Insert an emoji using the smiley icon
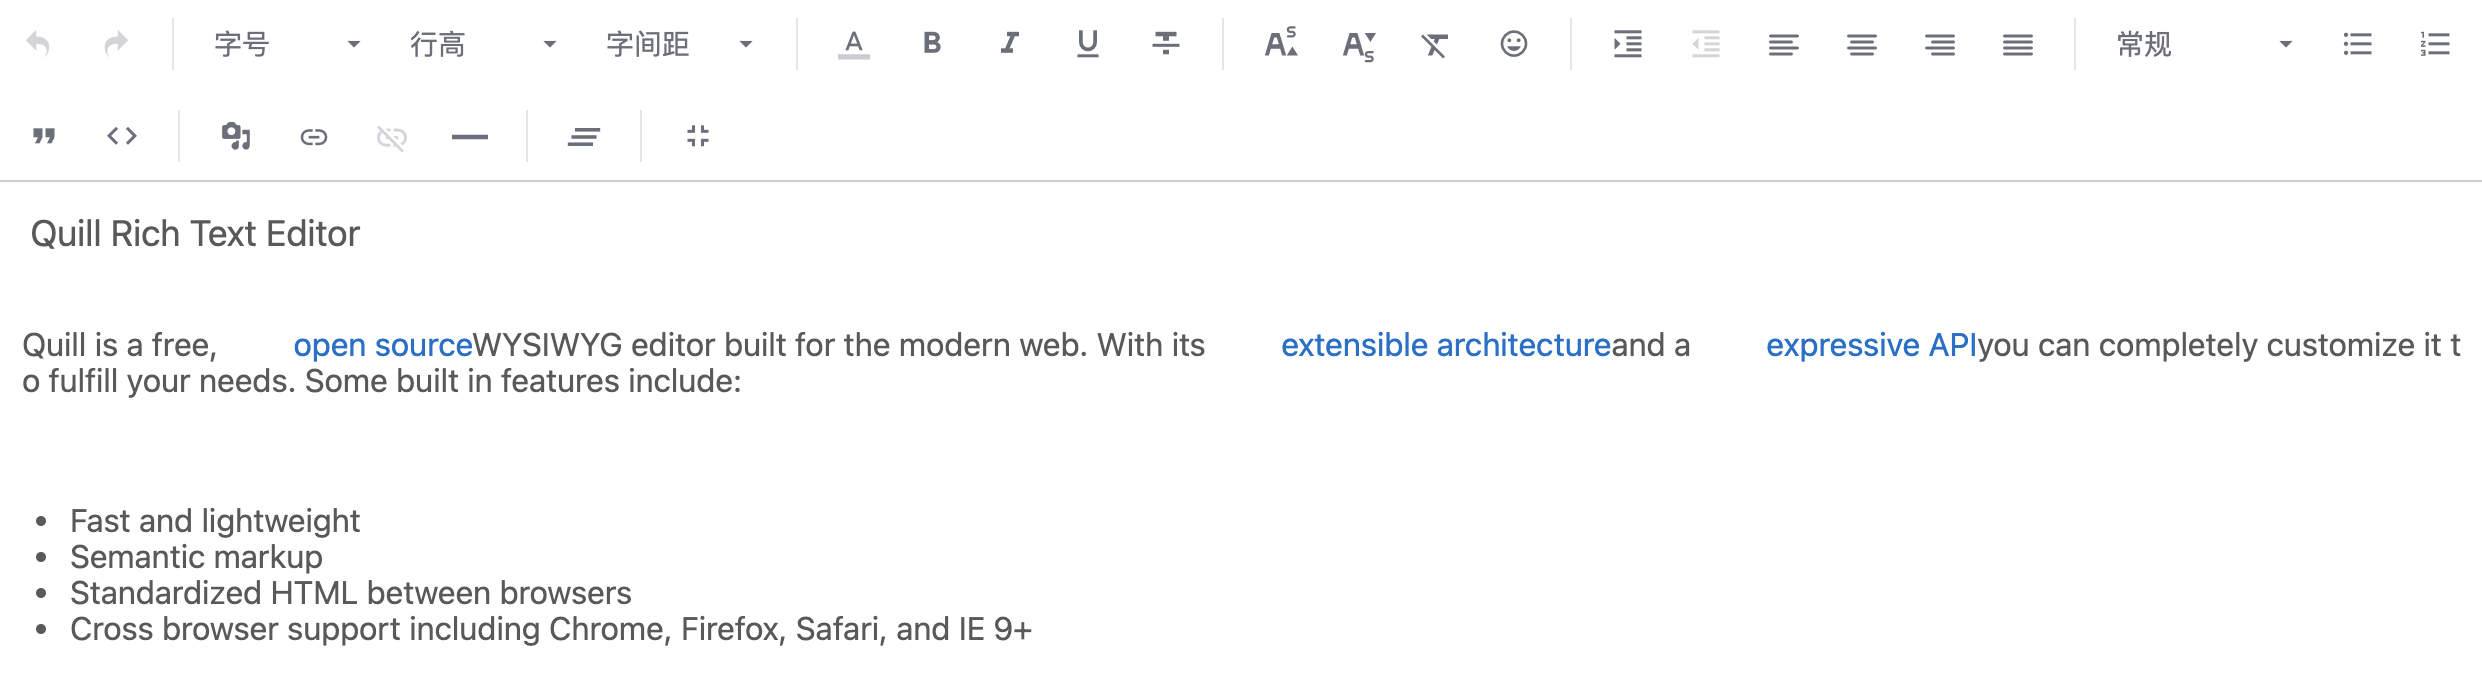Viewport: 2482px width, 698px height. click(1513, 44)
